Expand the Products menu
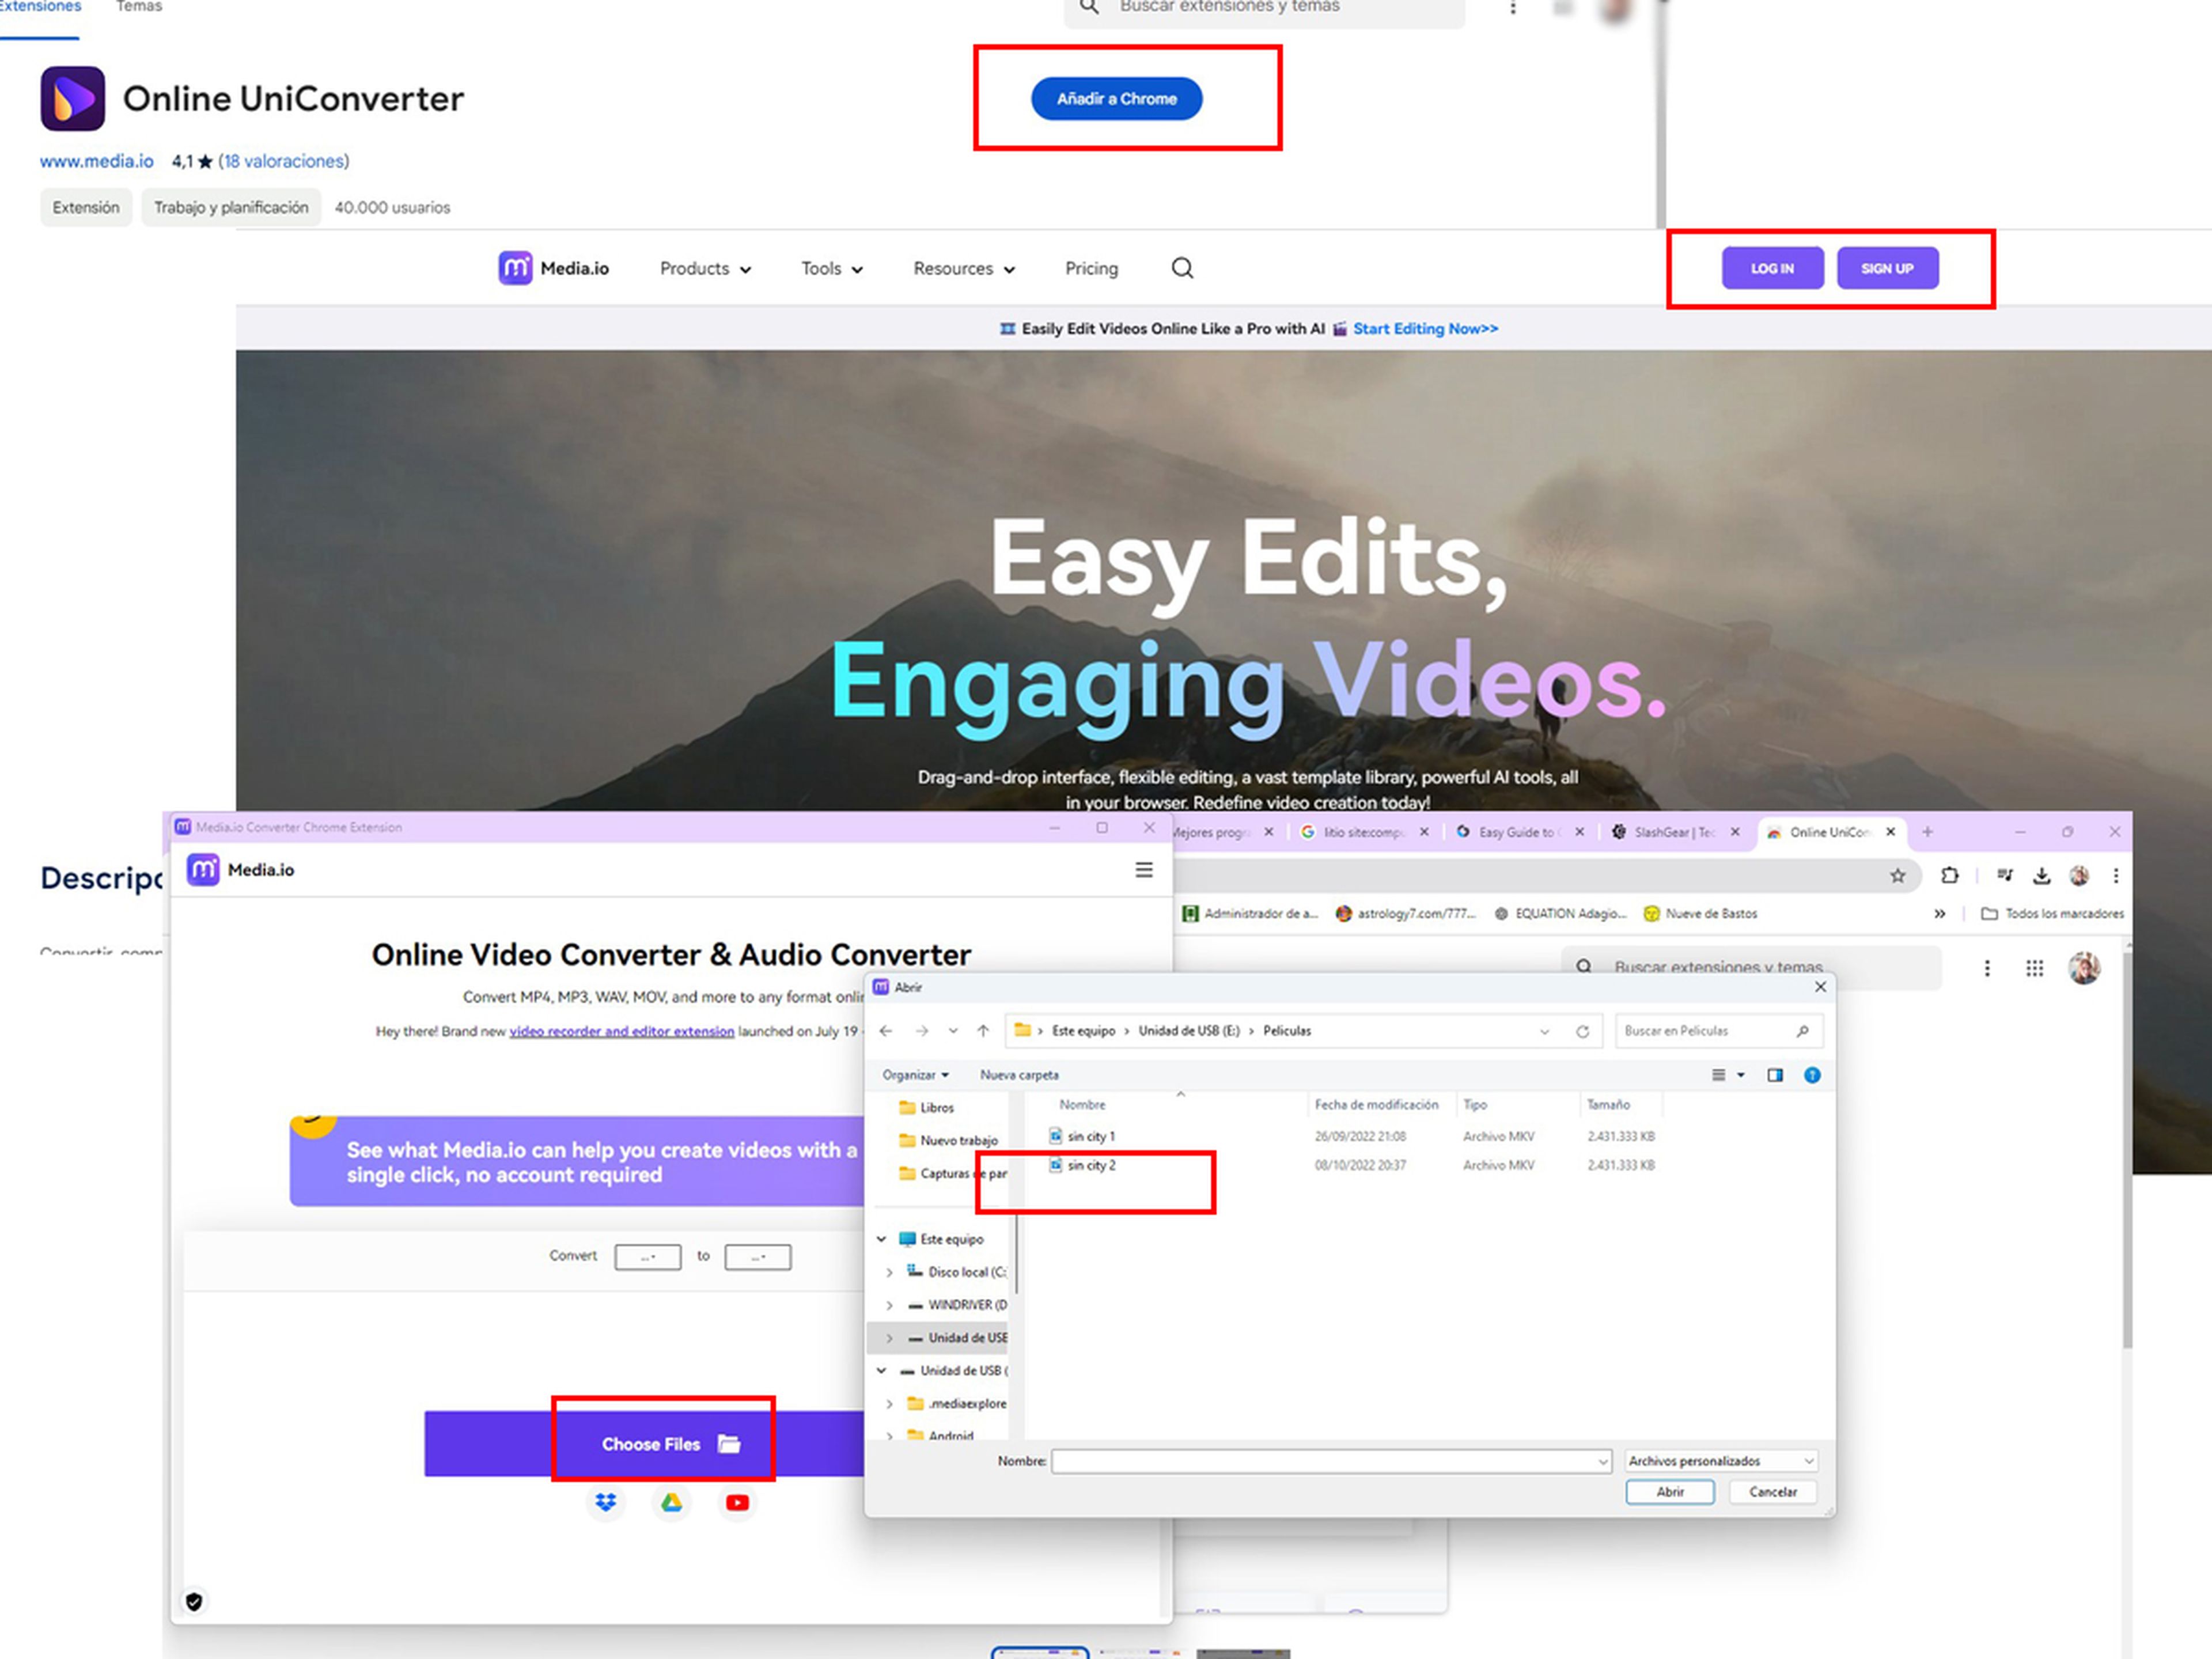The width and height of the screenshot is (2212, 1659). click(705, 269)
